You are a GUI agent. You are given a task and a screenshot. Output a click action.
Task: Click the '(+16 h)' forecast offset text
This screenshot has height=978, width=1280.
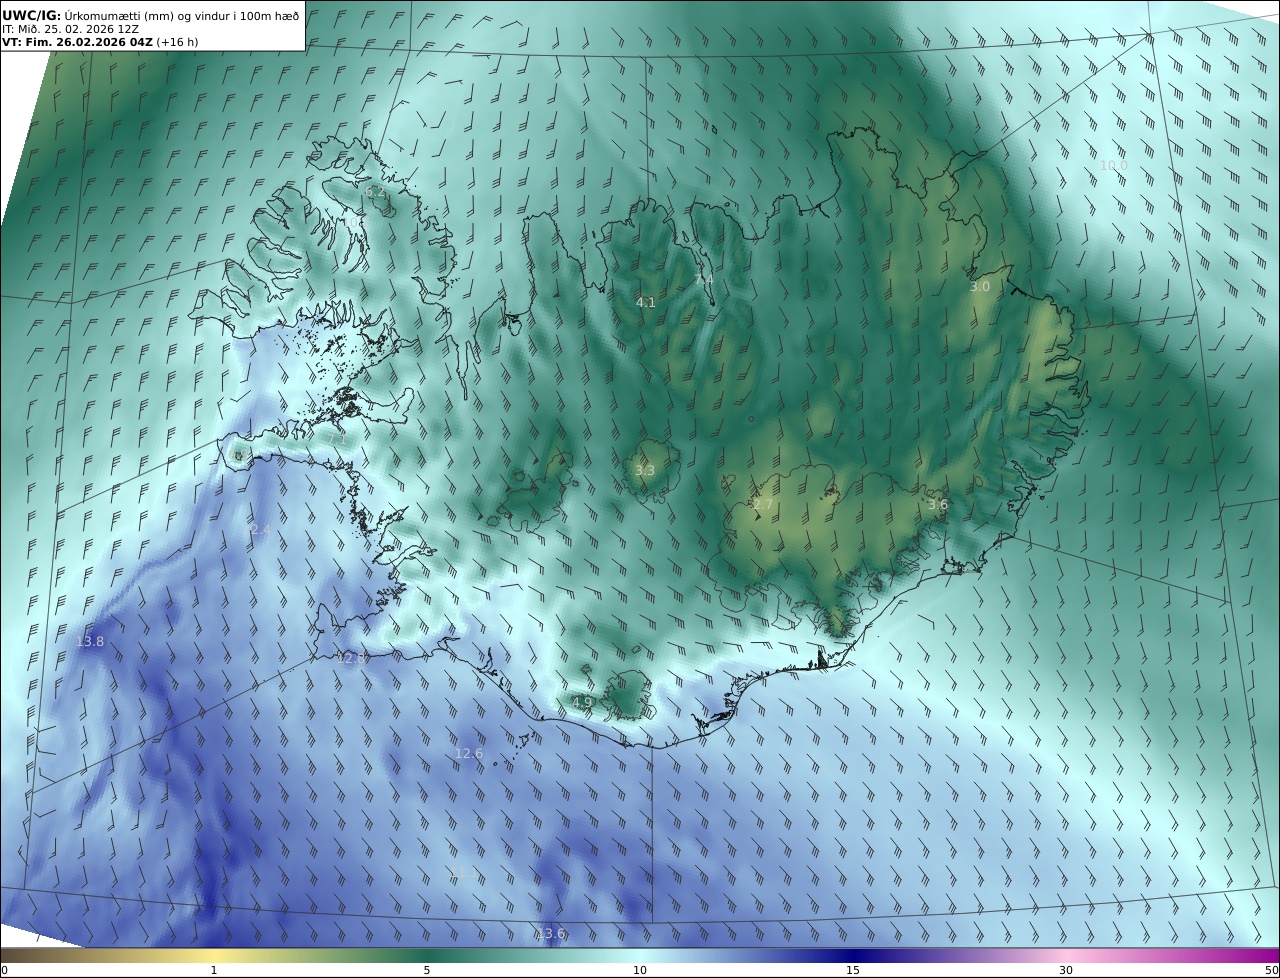click(x=177, y=42)
